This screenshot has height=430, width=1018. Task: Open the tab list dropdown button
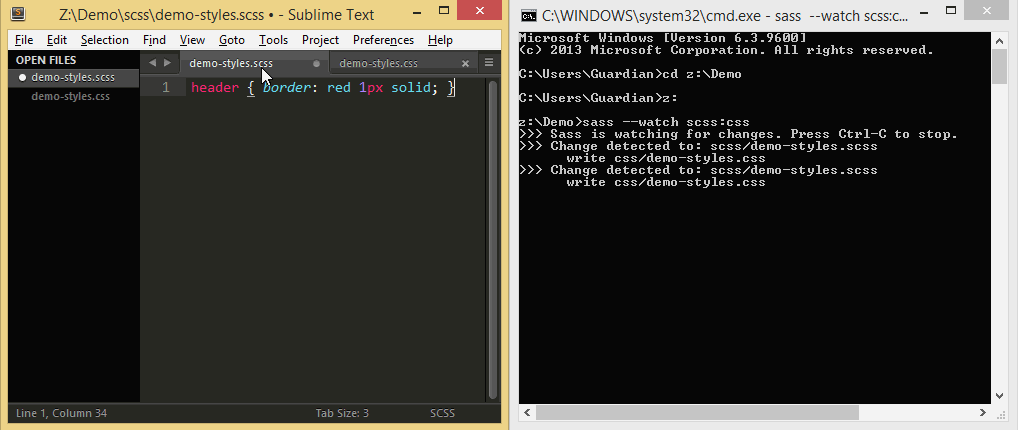pyautogui.click(x=489, y=63)
